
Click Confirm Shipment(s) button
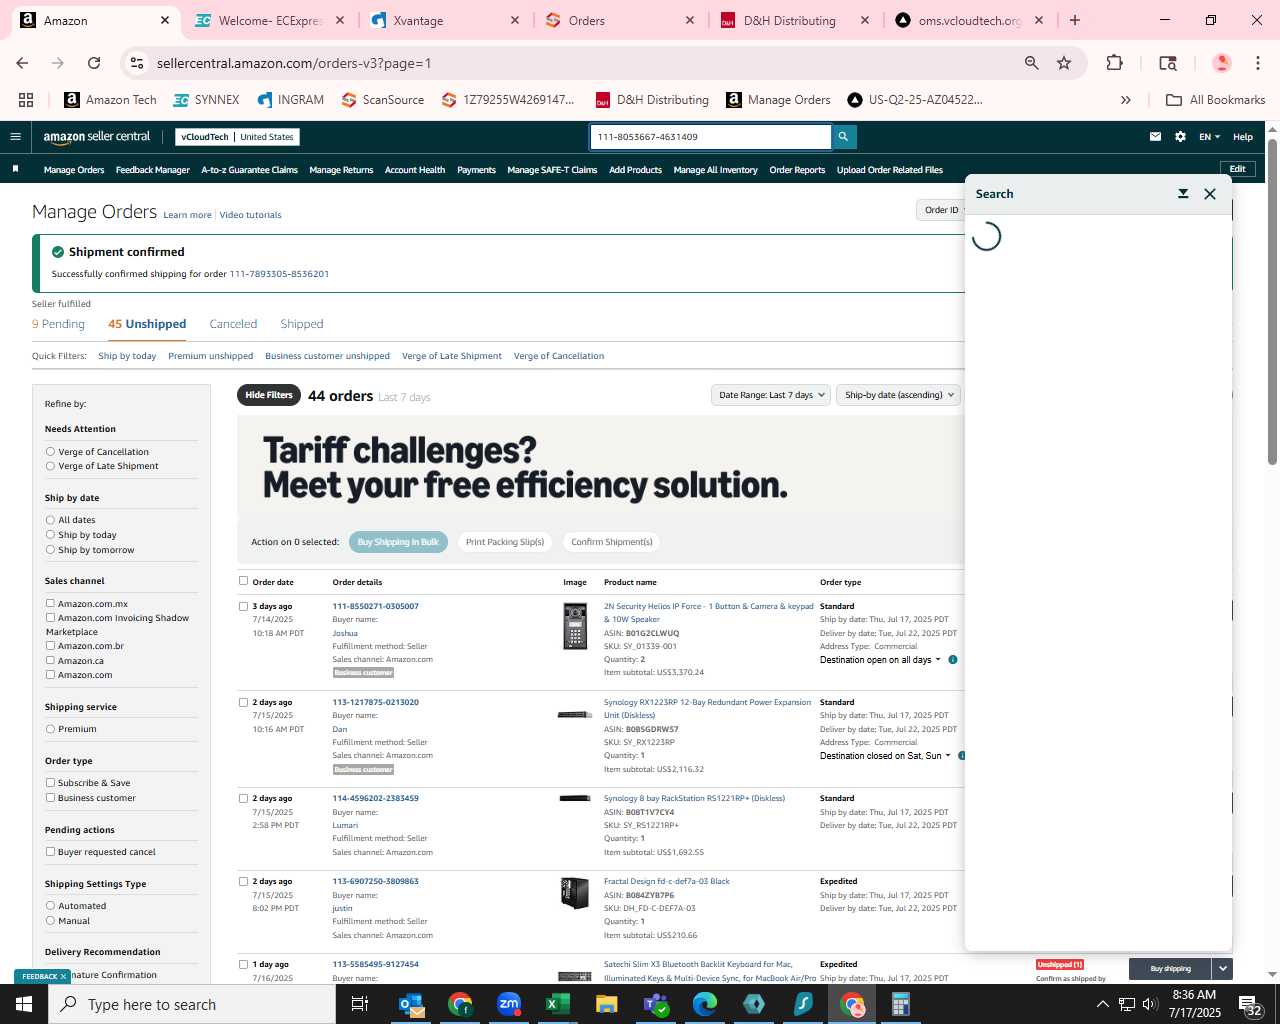tap(612, 542)
